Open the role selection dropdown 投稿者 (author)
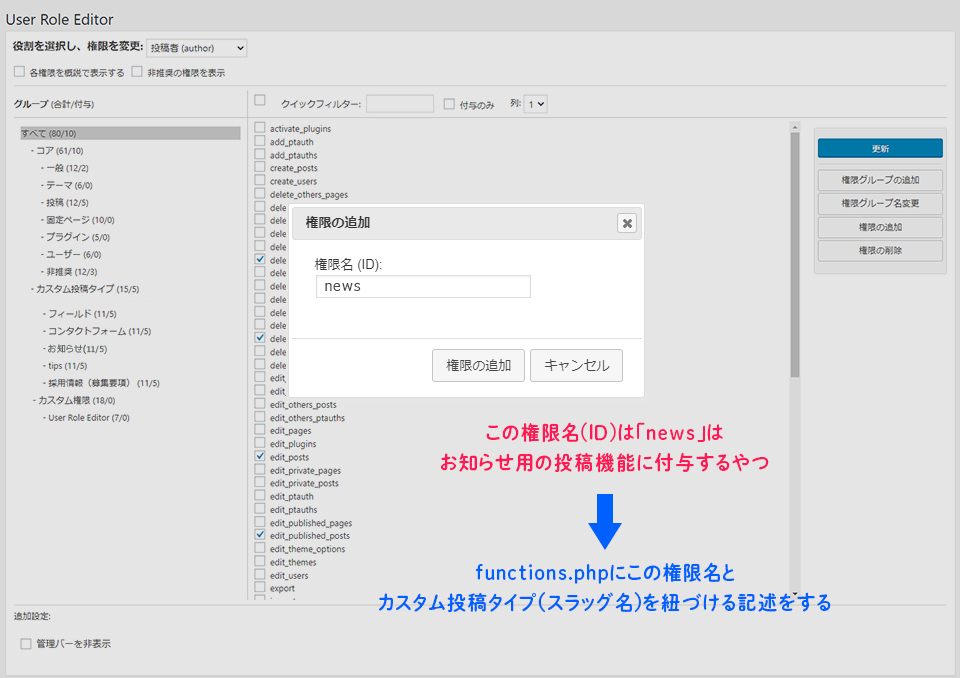960x678 pixels. 196,48
